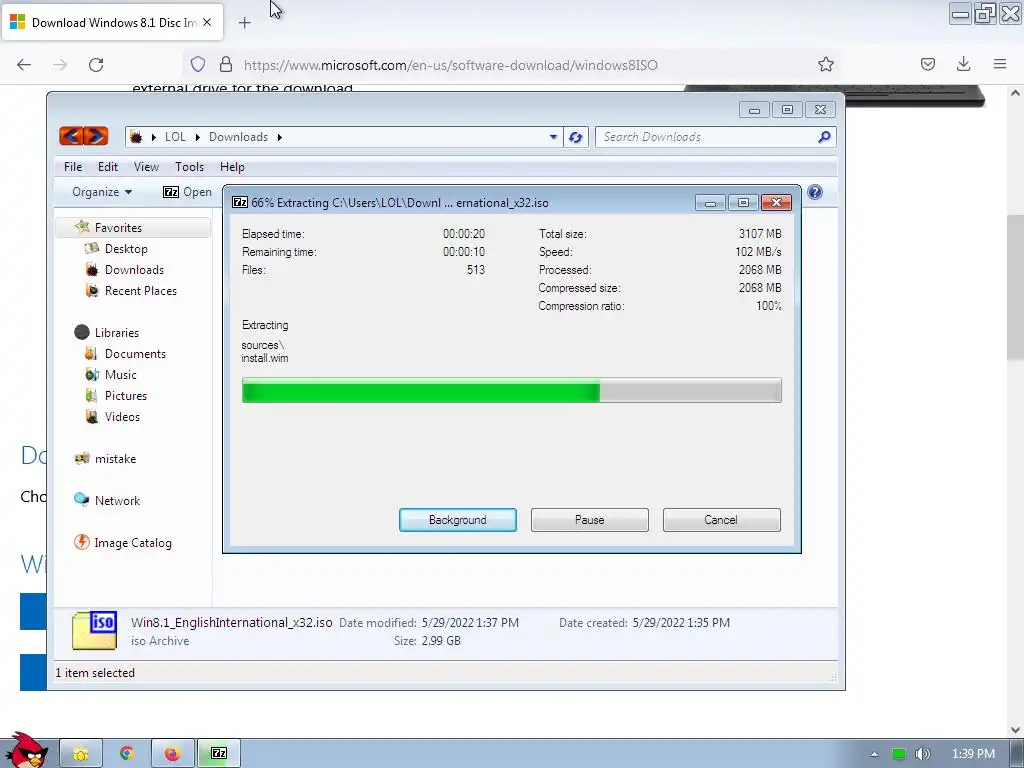Click the Videos library icon
Image resolution: width=1024 pixels, height=768 pixels.
pyautogui.click(x=92, y=416)
